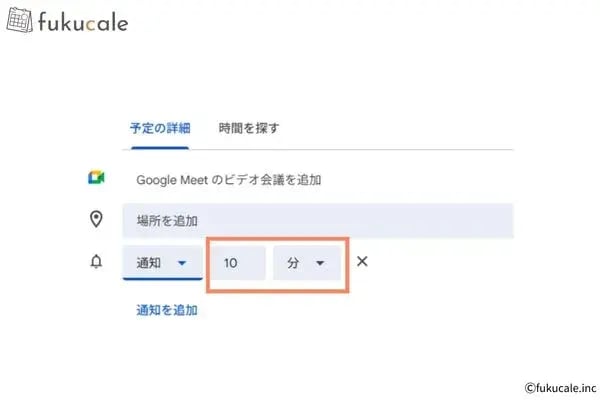Screen dimensions: 600x400
Task: Expand the 分 unit dropdown arrow
Action: pyautogui.click(x=320, y=263)
